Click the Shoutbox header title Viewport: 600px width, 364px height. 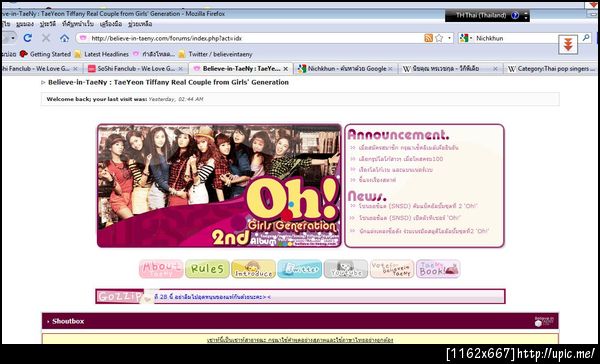coord(68,322)
